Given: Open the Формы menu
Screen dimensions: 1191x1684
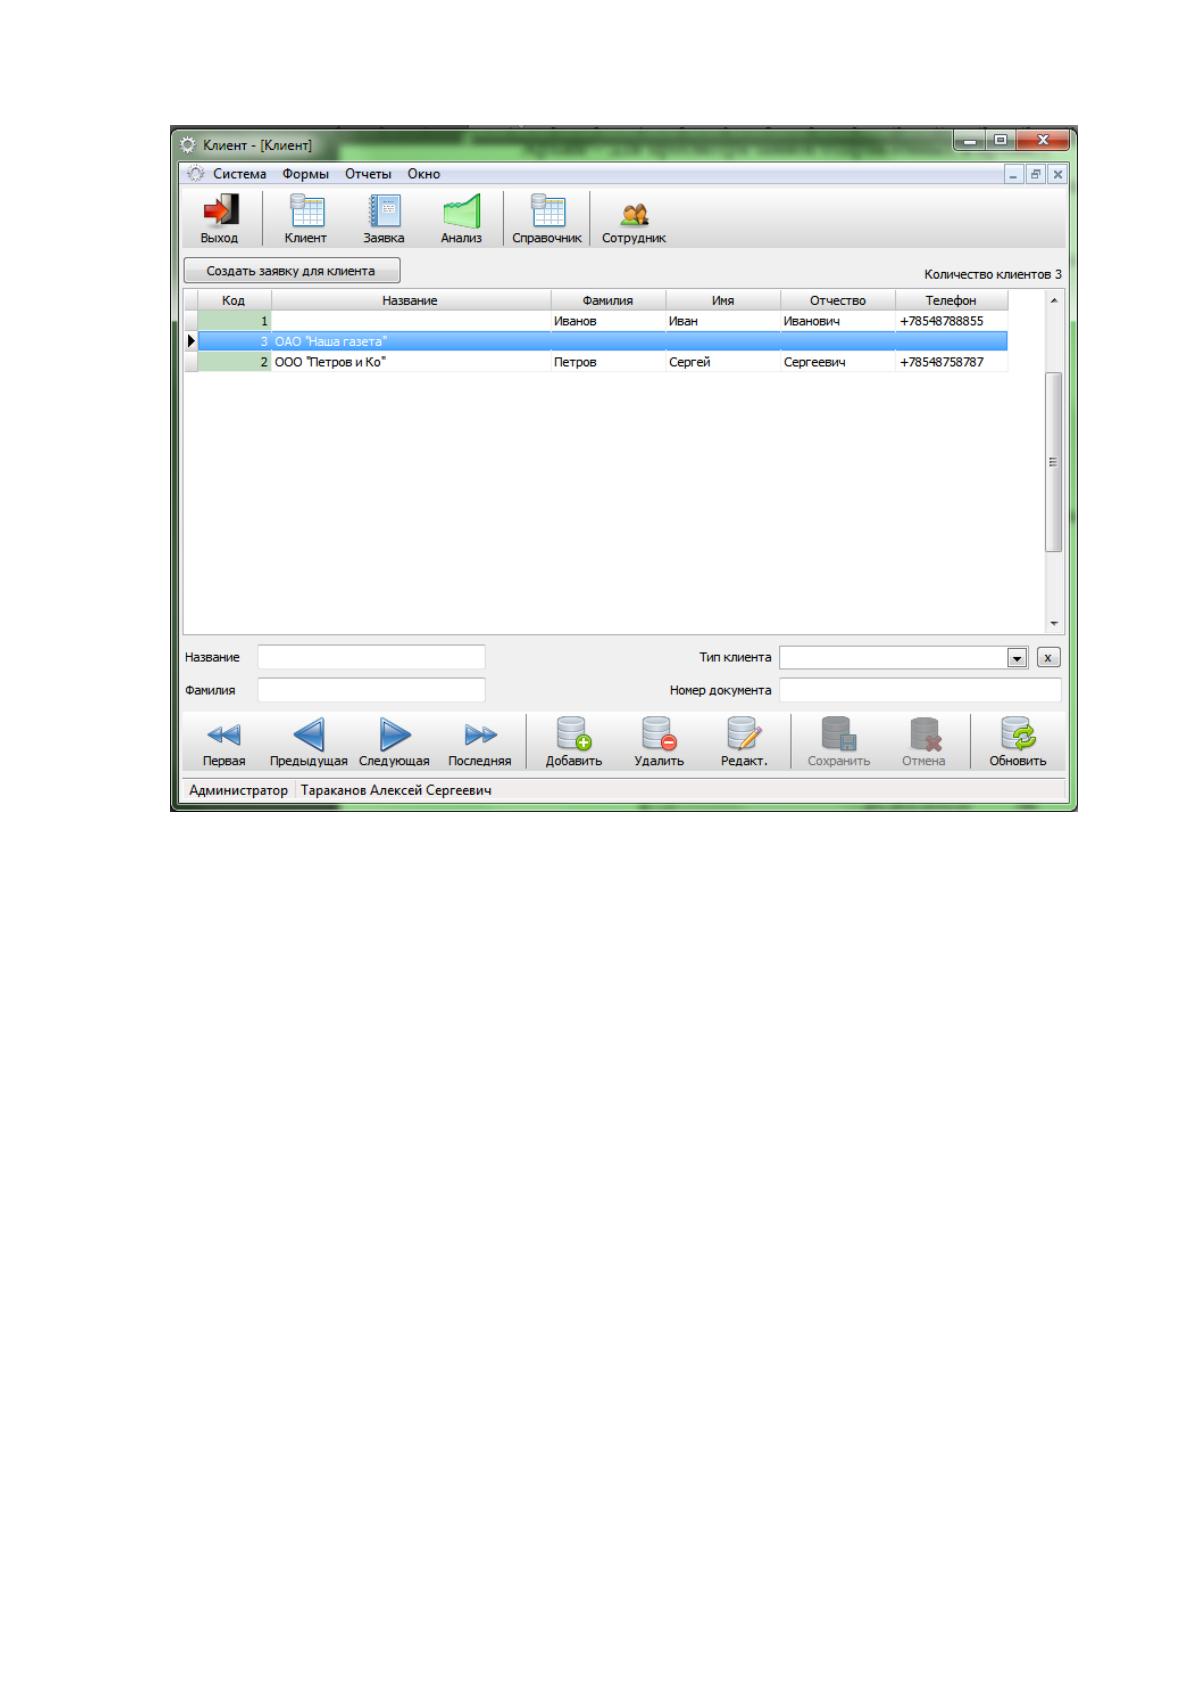Looking at the screenshot, I should (x=305, y=174).
